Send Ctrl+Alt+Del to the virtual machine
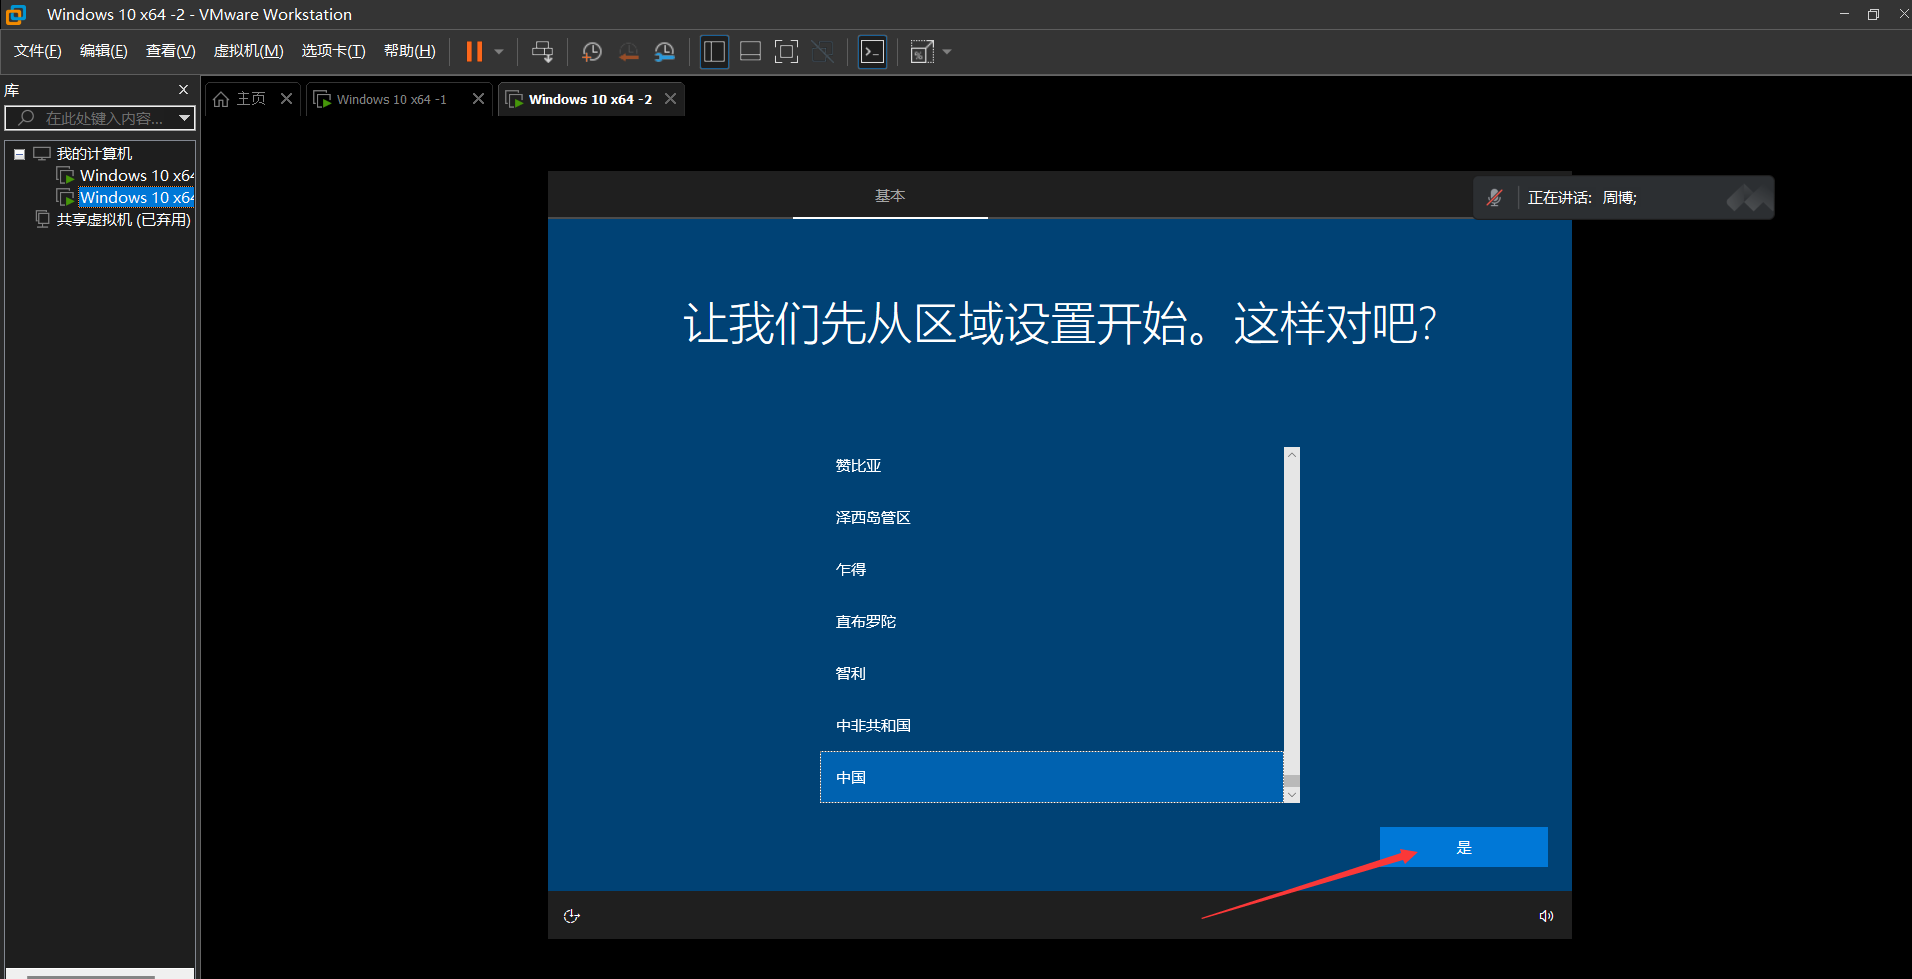The image size is (1912, 979). 543,51
